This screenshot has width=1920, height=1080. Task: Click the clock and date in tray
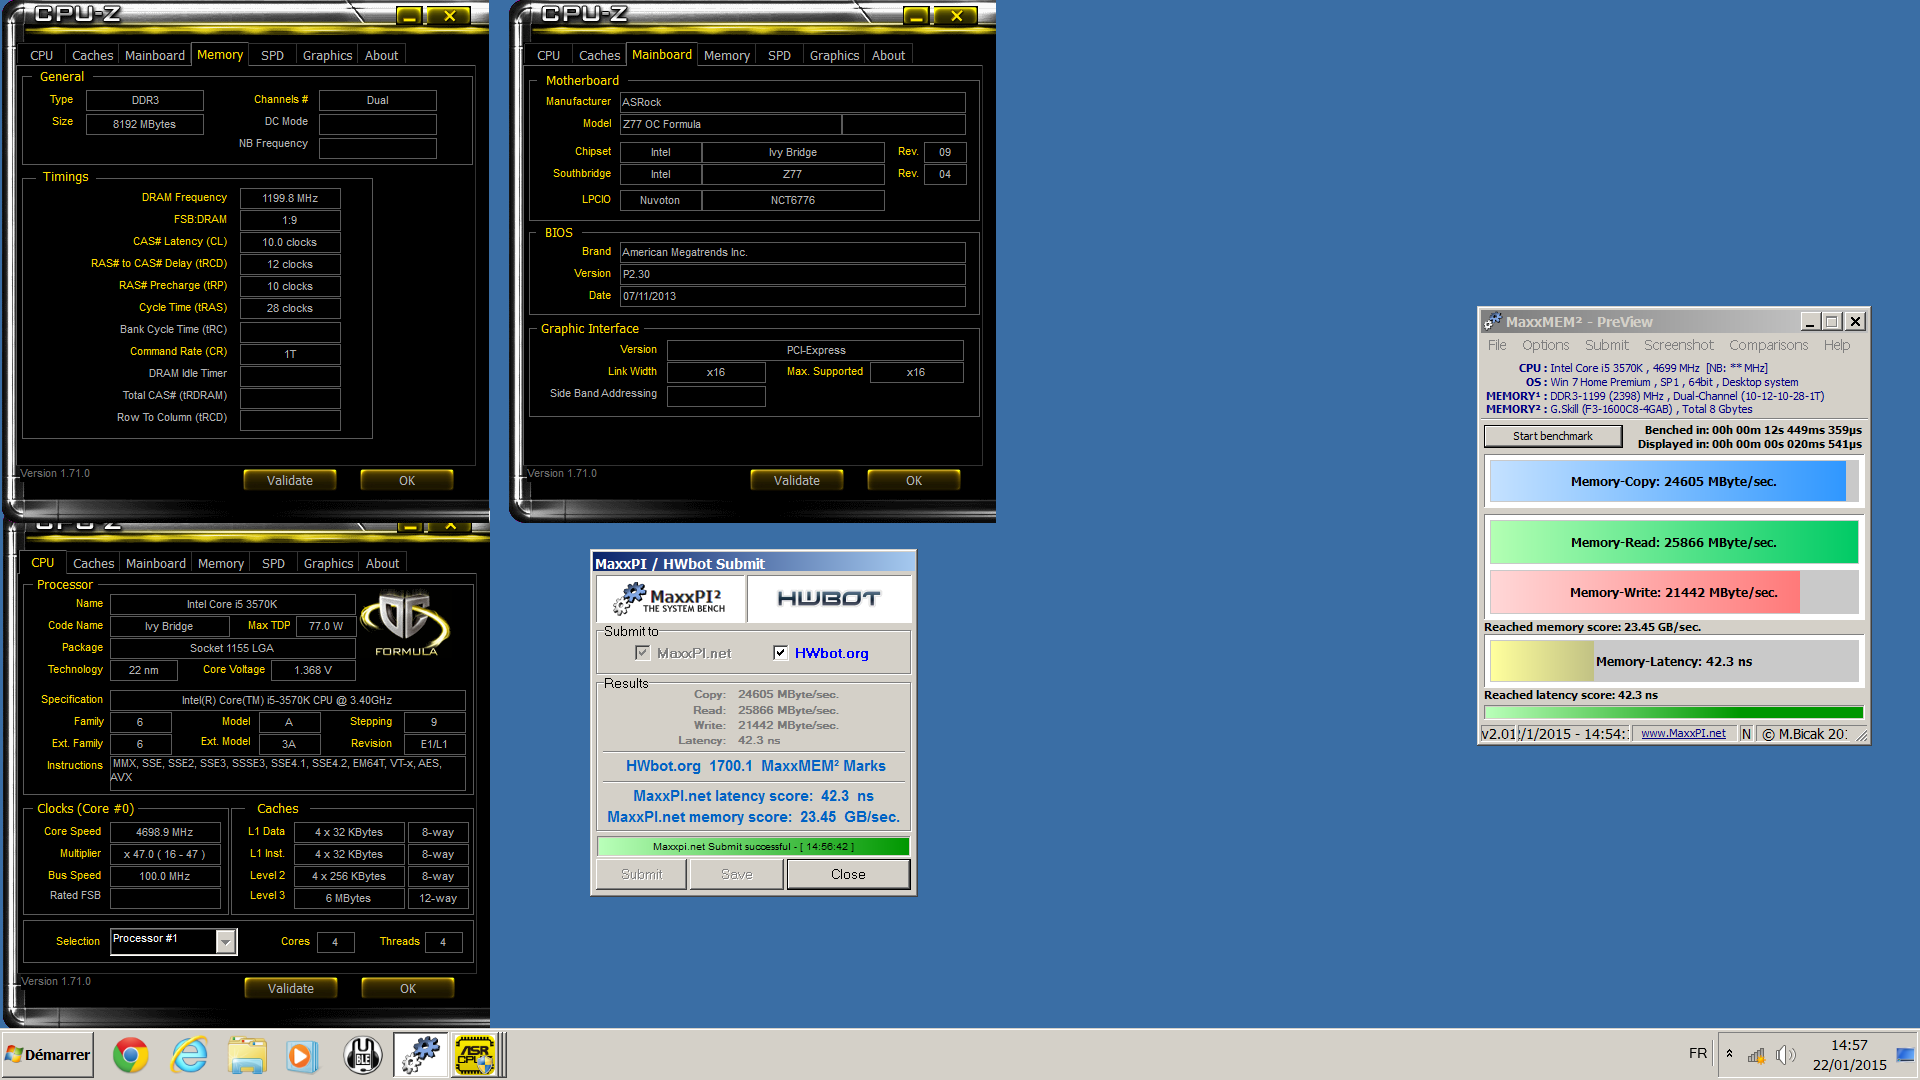tap(1849, 1055)
